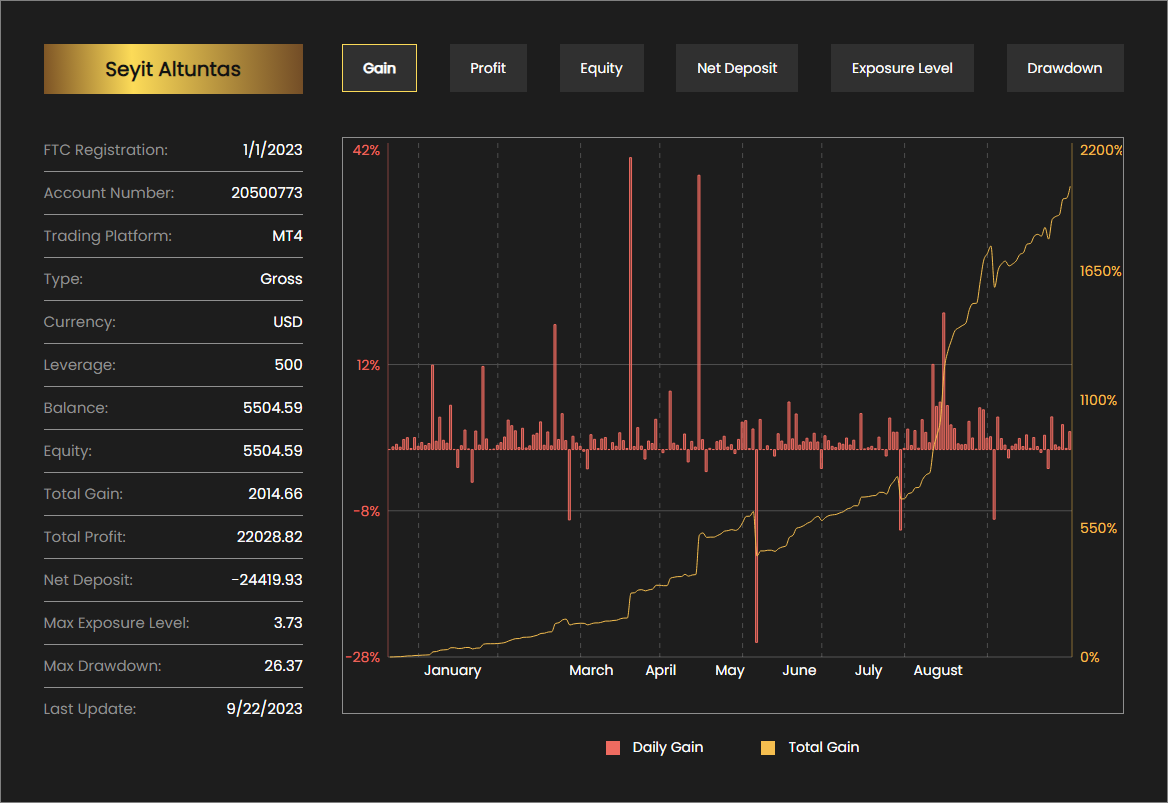Image resolution: width=1168 pixels, height=803 pixels.
Task: Select the total gain value 2014.66
Action: pyautogui.click(x=276, y=494)
